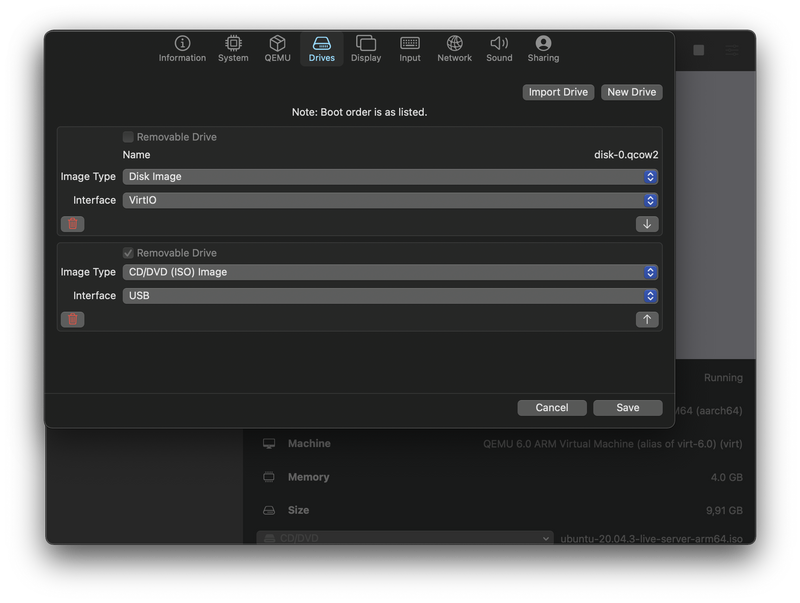Delete the disk-0.qcow2 drive with trash icon
This screenshot has width=800, height=603.
pos(73,224)
